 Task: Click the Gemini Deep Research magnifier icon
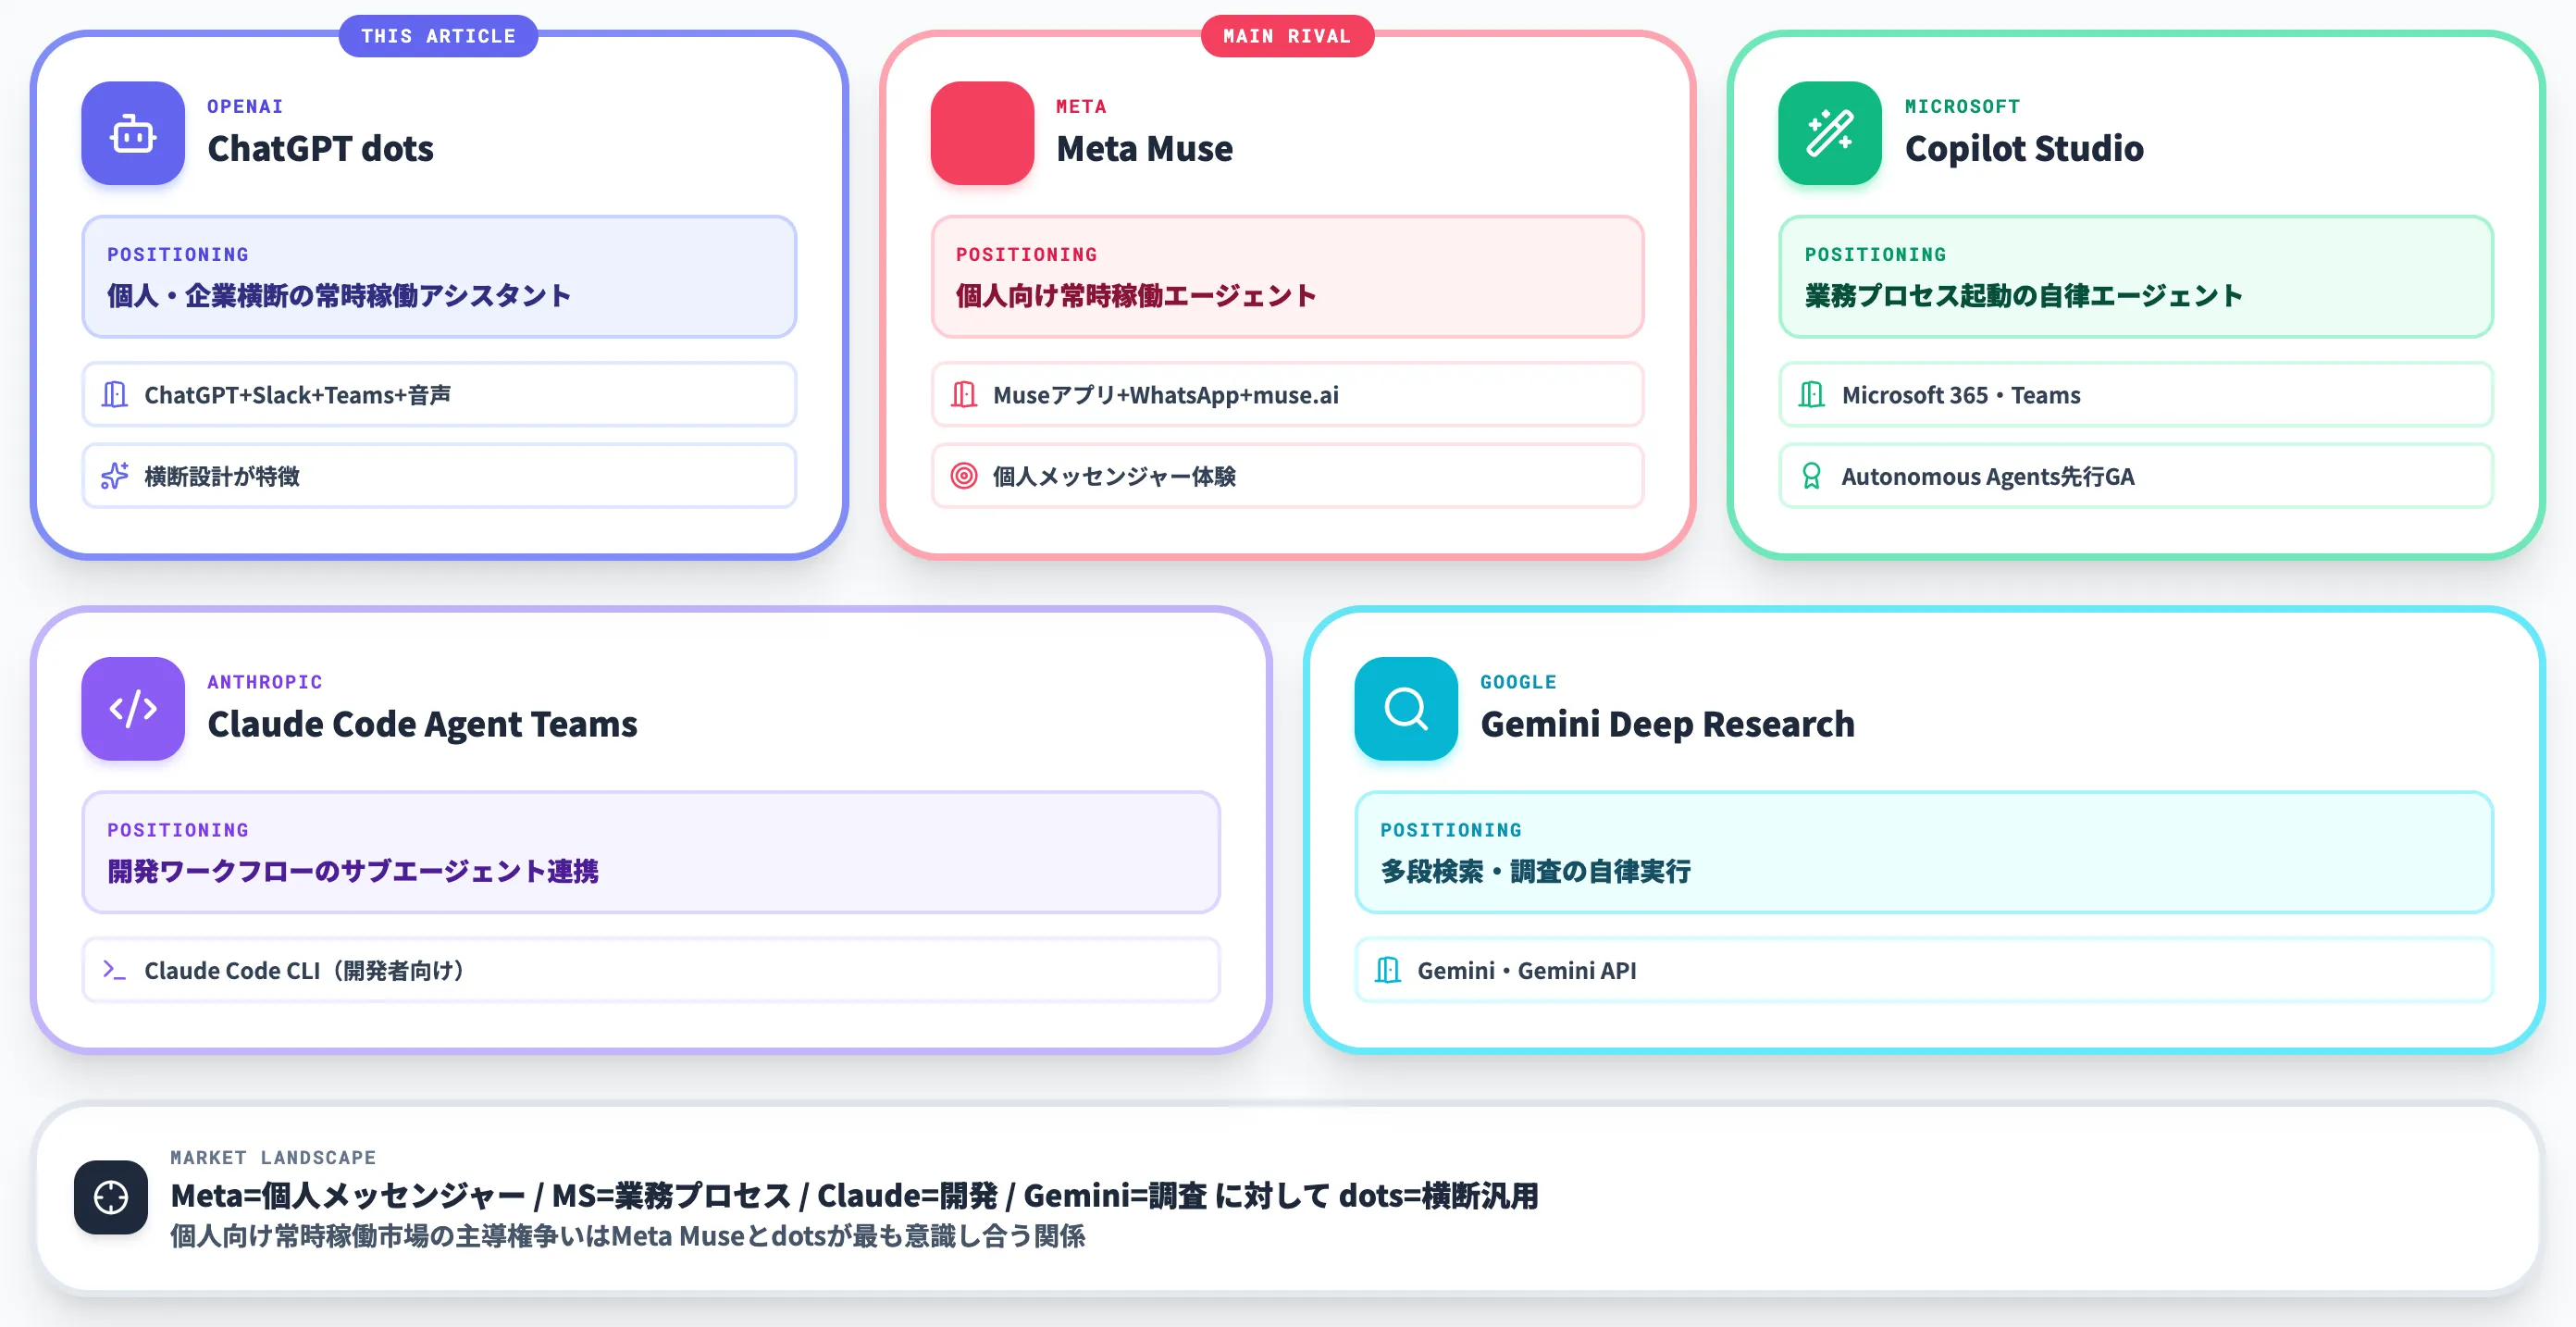click(x=1406, y=708)
